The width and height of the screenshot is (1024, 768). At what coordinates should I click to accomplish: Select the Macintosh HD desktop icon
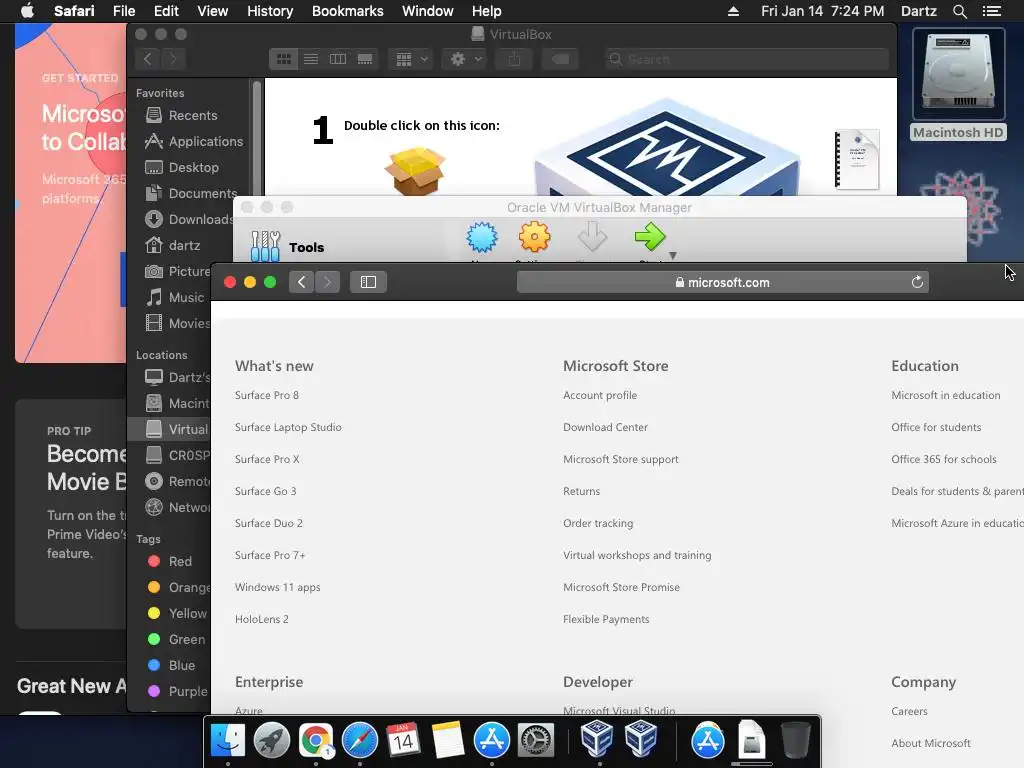pyautogui.click(x=958, y=84)
